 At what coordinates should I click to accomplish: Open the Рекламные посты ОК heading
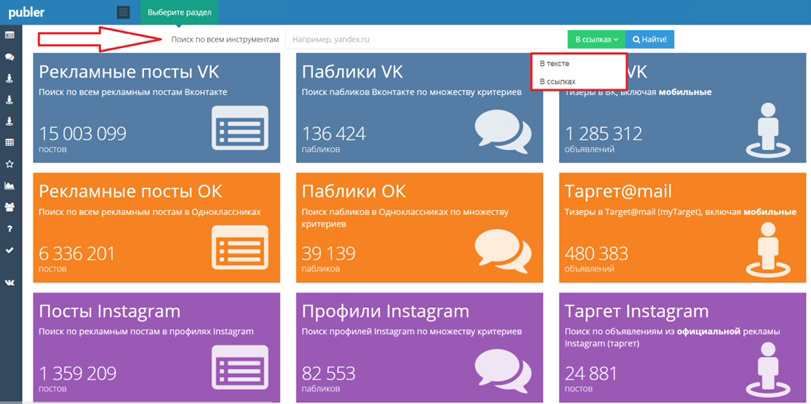tap(130, 191)
